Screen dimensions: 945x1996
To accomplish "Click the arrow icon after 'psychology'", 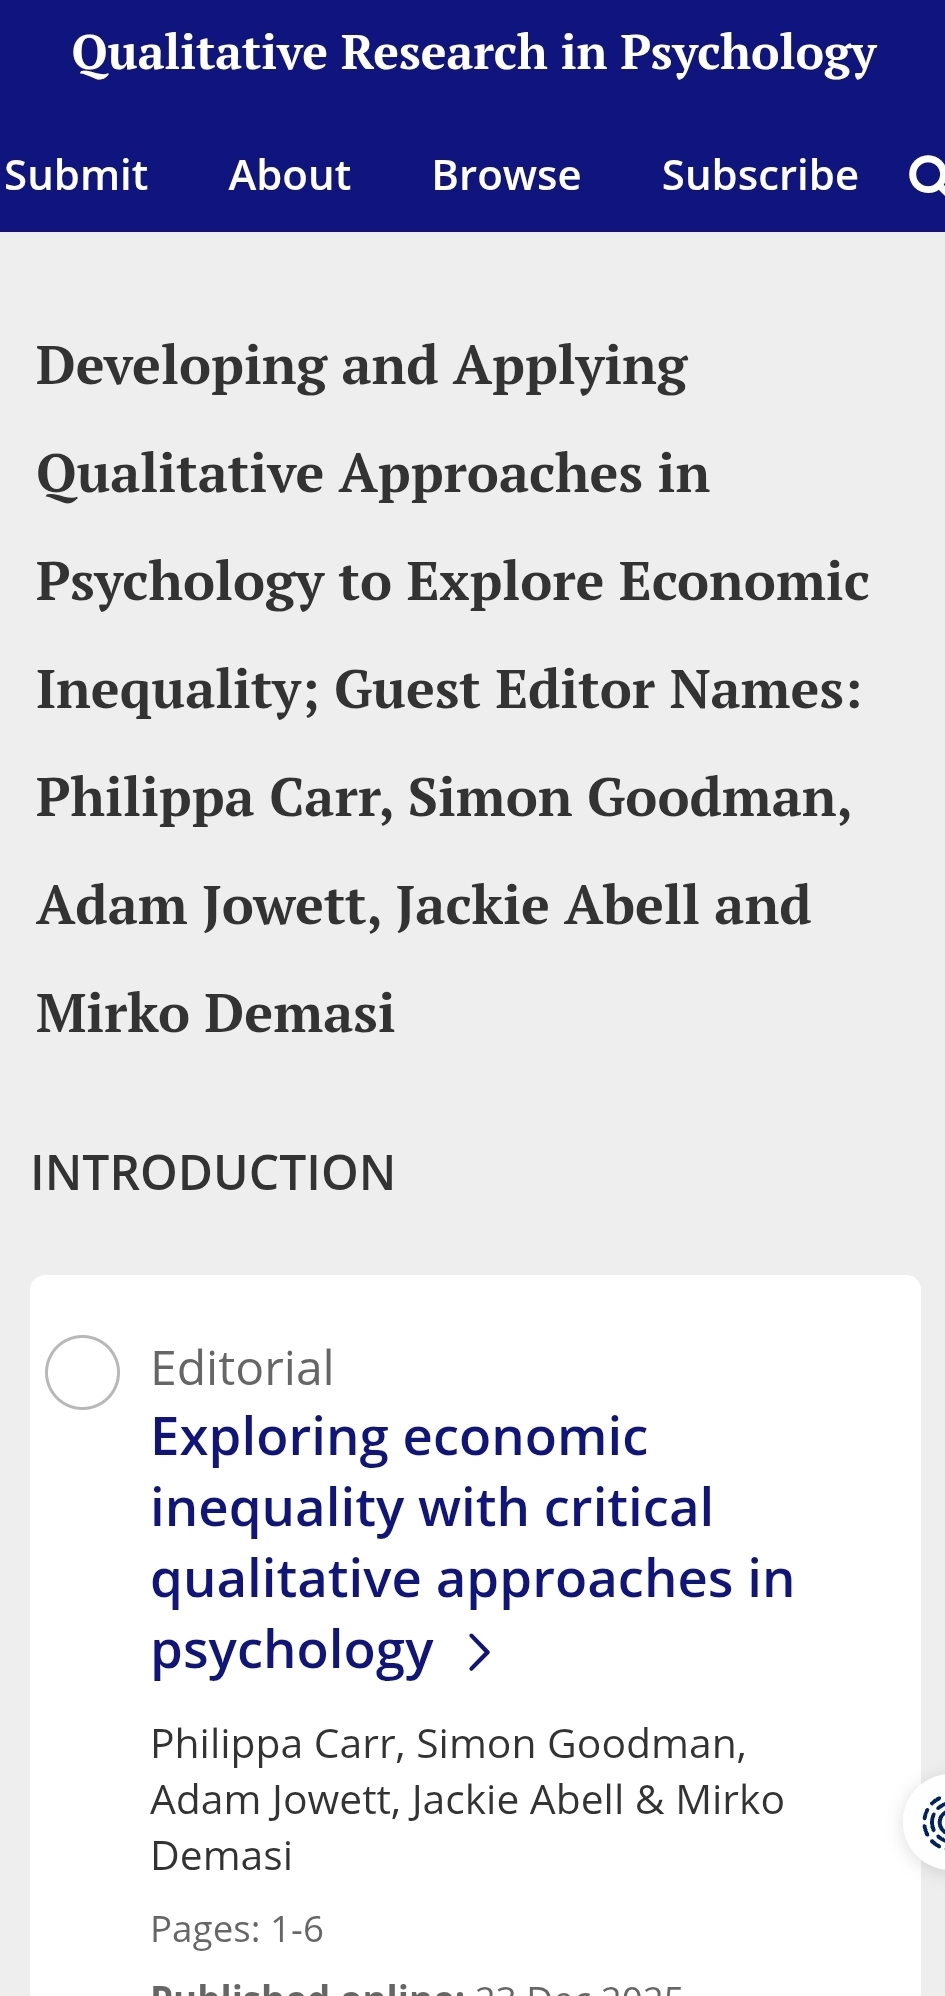I will [480, 1653].
